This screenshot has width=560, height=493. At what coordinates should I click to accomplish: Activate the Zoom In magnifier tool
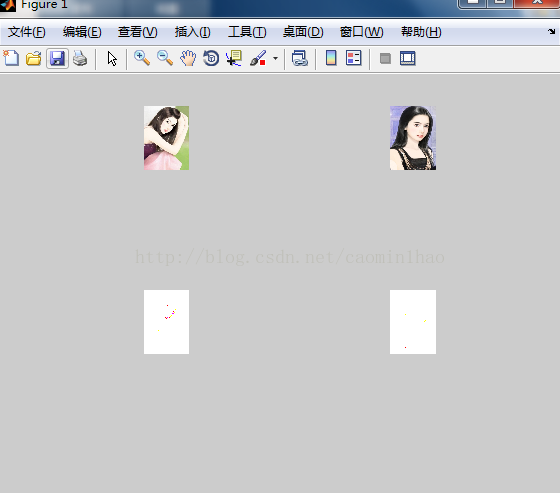pyautogui.click(x=142, y=58)
